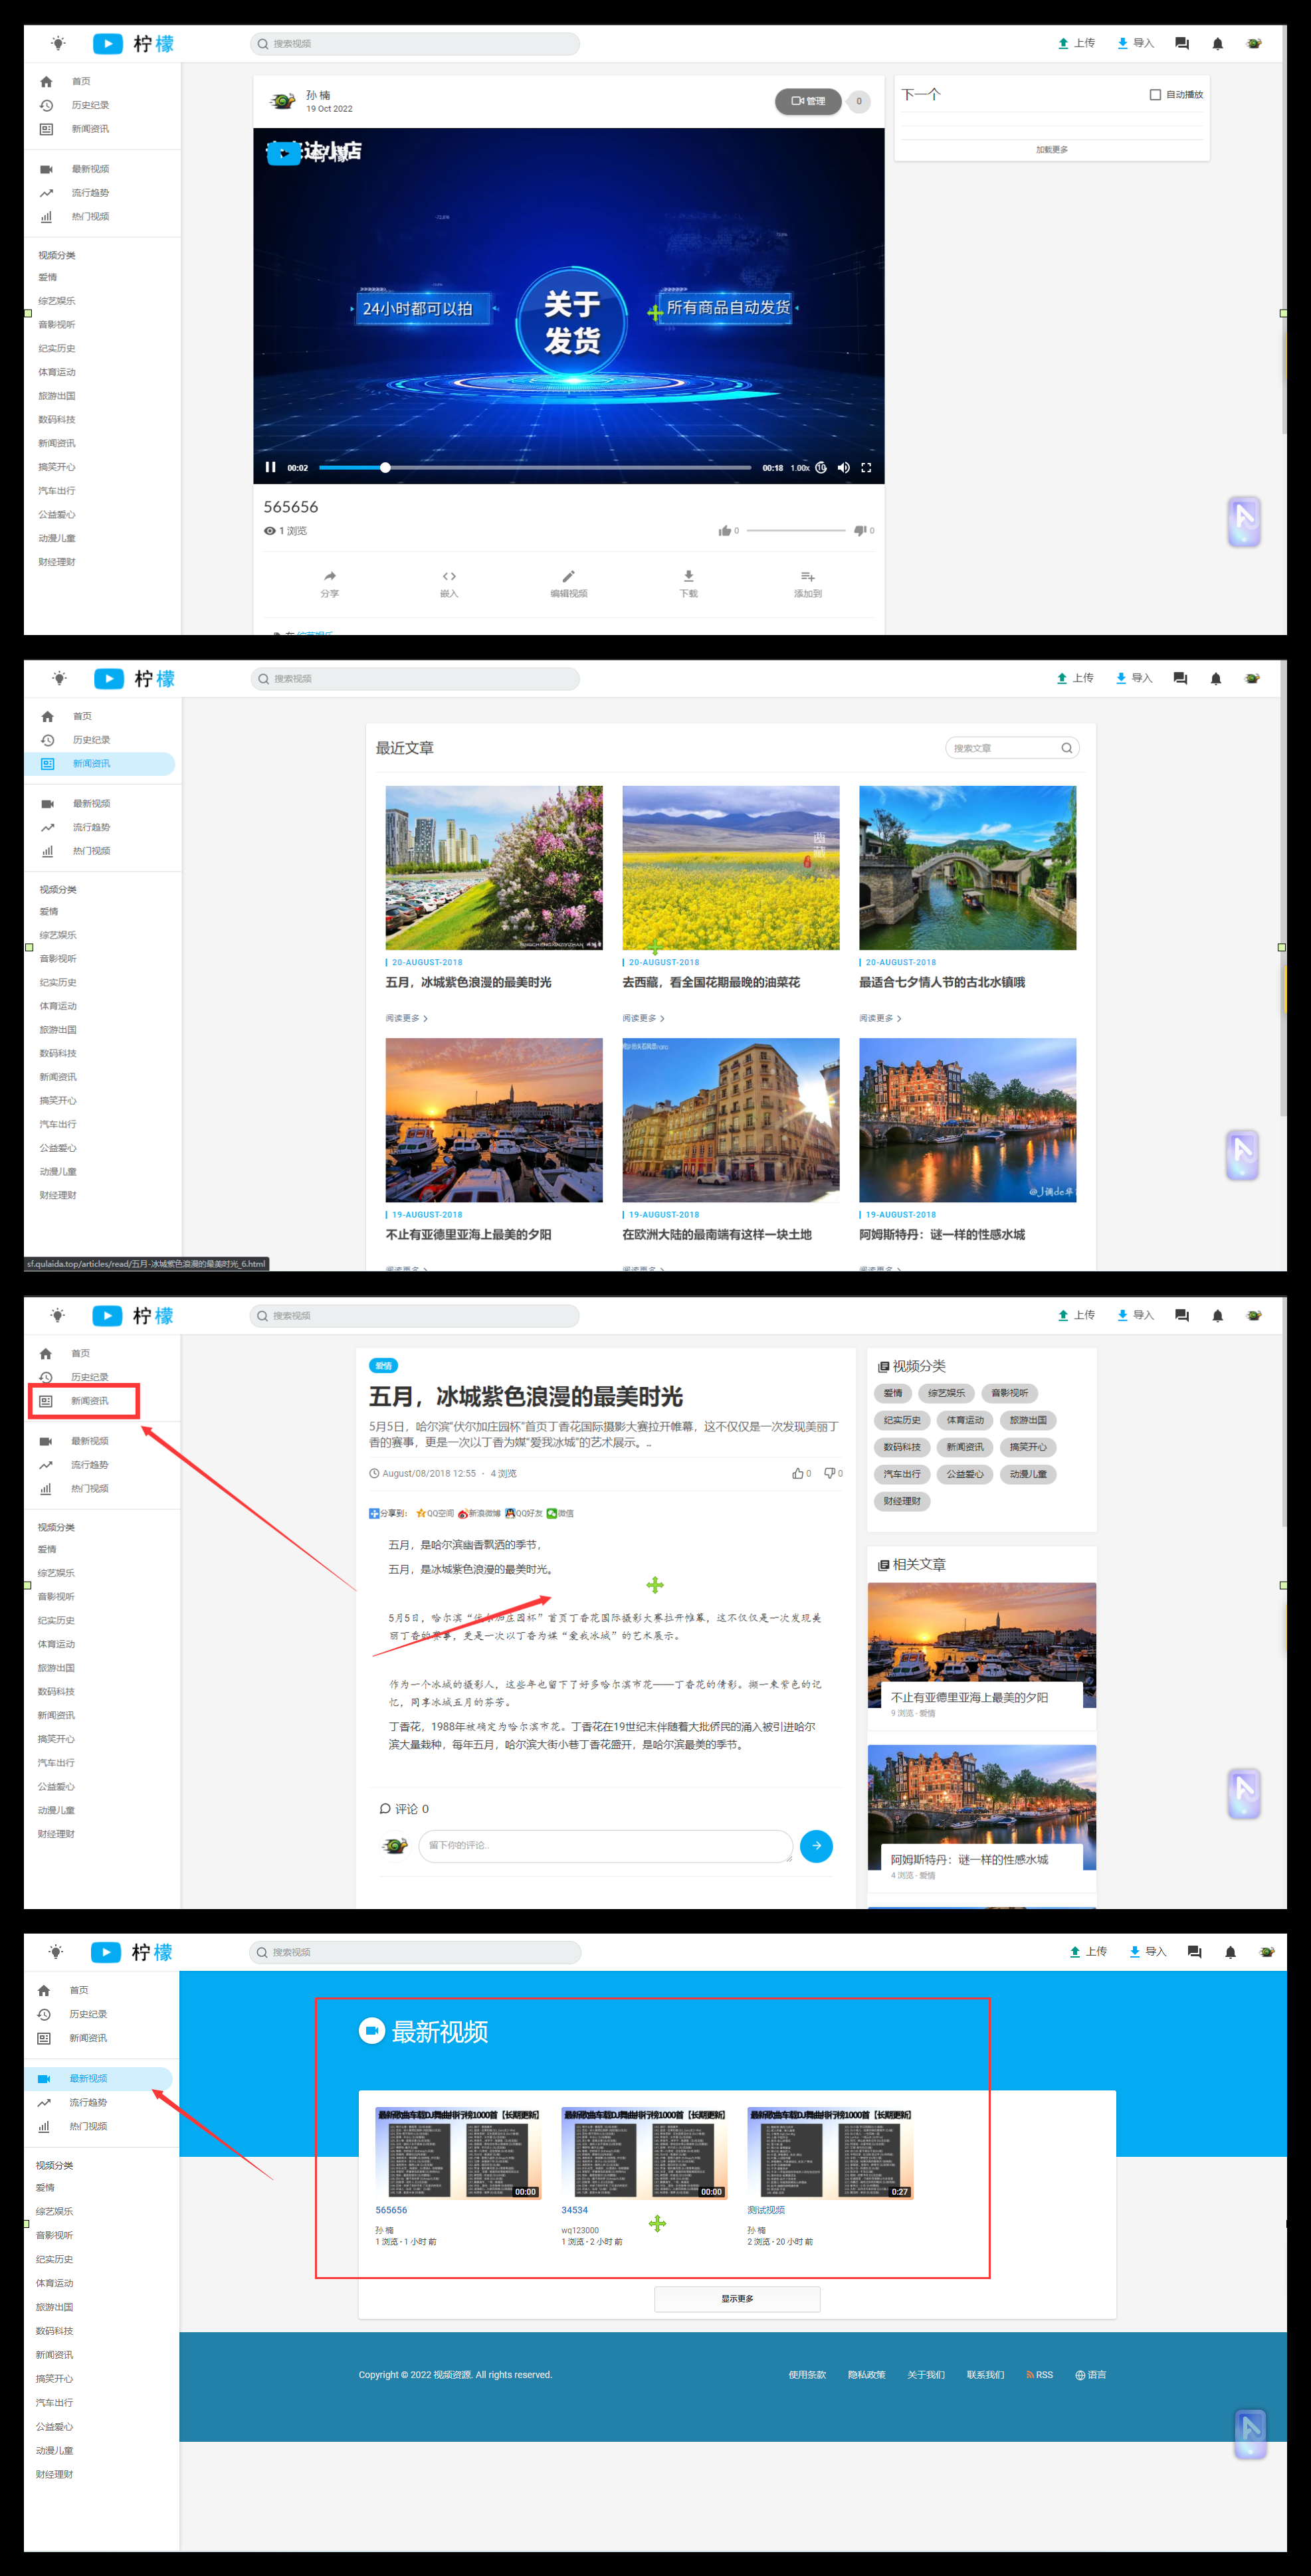Viewport: 1311px width, 2576px height.
Task: Open the 联系我们 footer link
Action: click(985, 2375)
